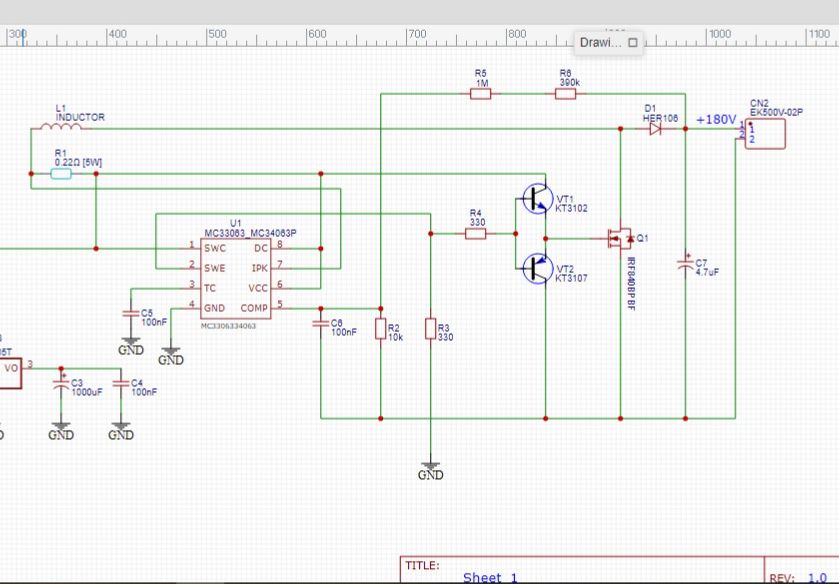
Task: Select the L1 inductor coil symbol
Action: coord(51,127)
